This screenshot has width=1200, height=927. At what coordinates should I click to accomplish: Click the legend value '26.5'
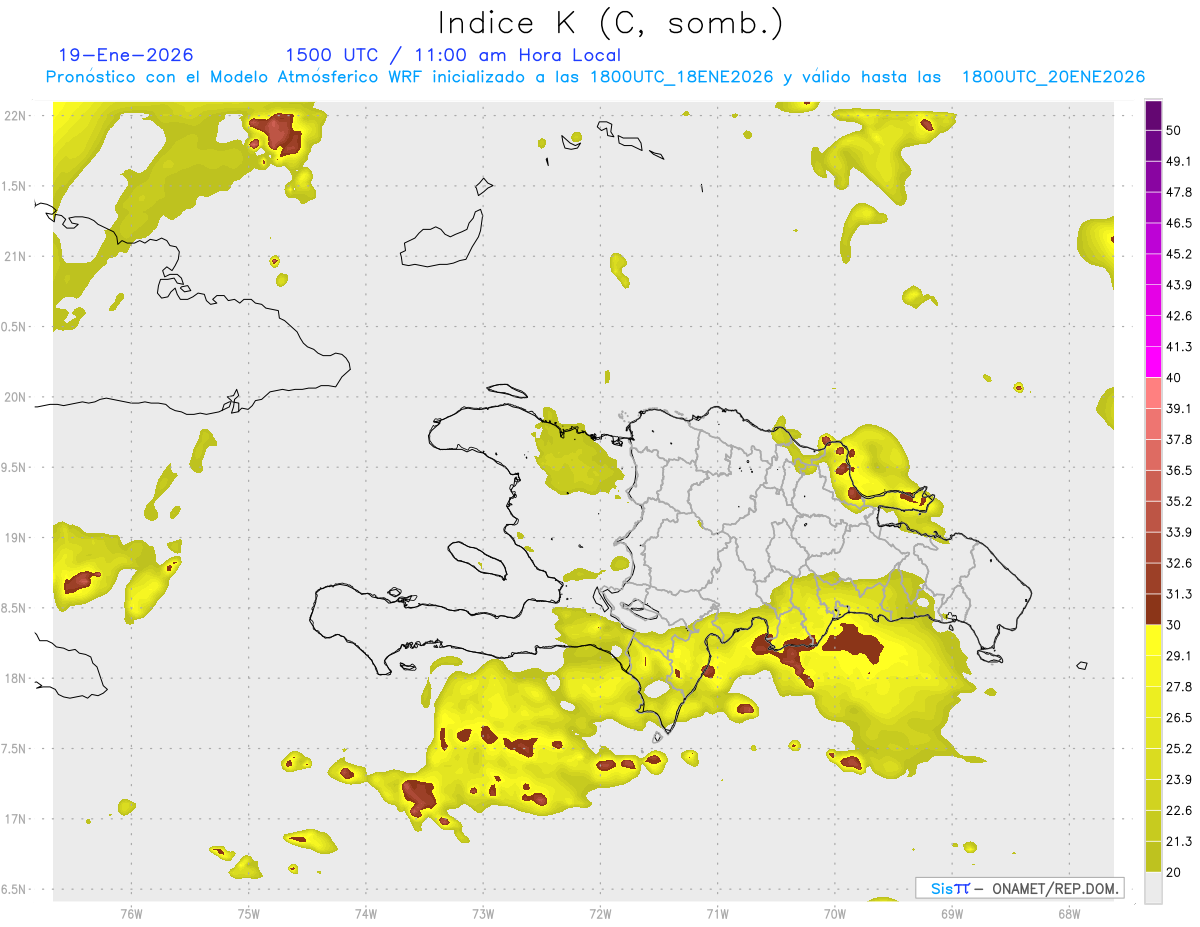[x=1179, y=718]
